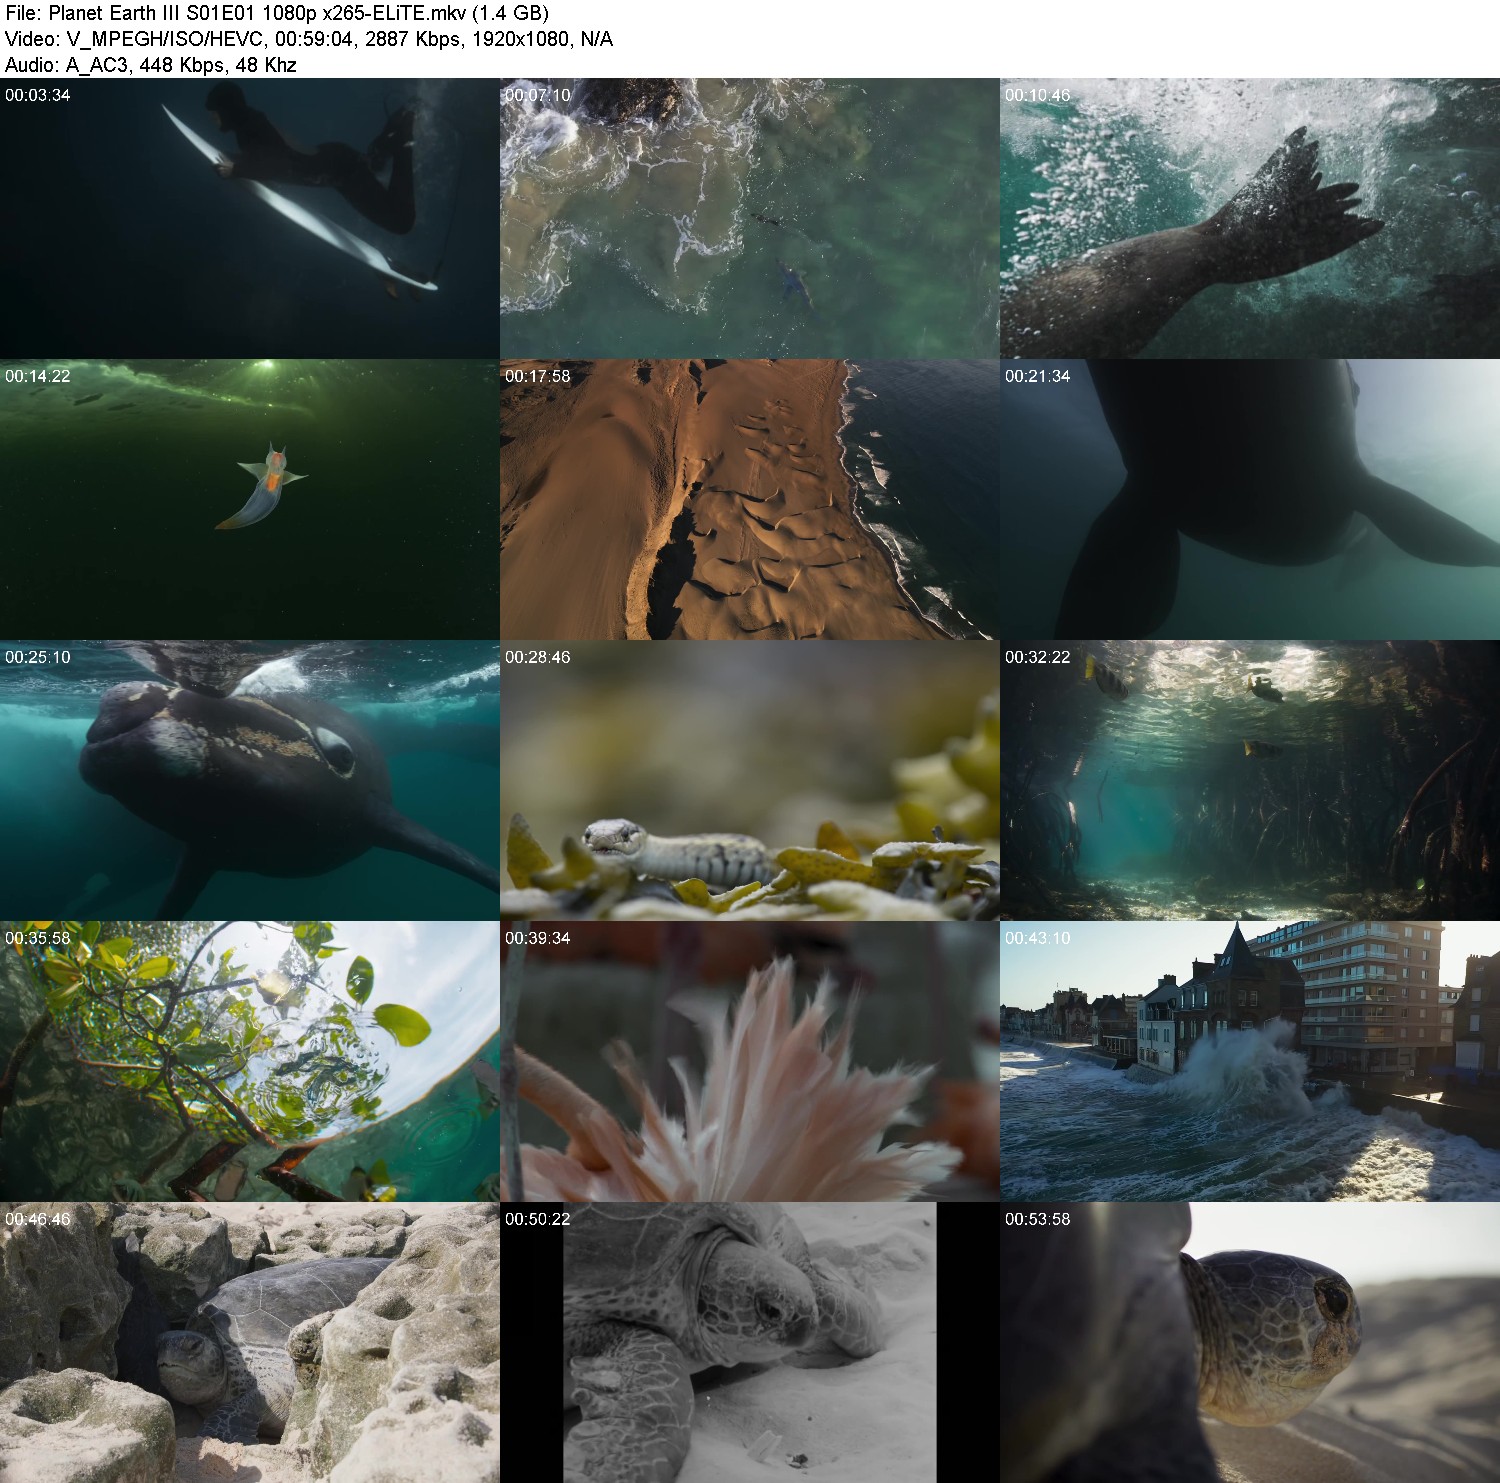Click the 00:03:34 diver with surfboard thumbnail

click(x=250, y=218)
